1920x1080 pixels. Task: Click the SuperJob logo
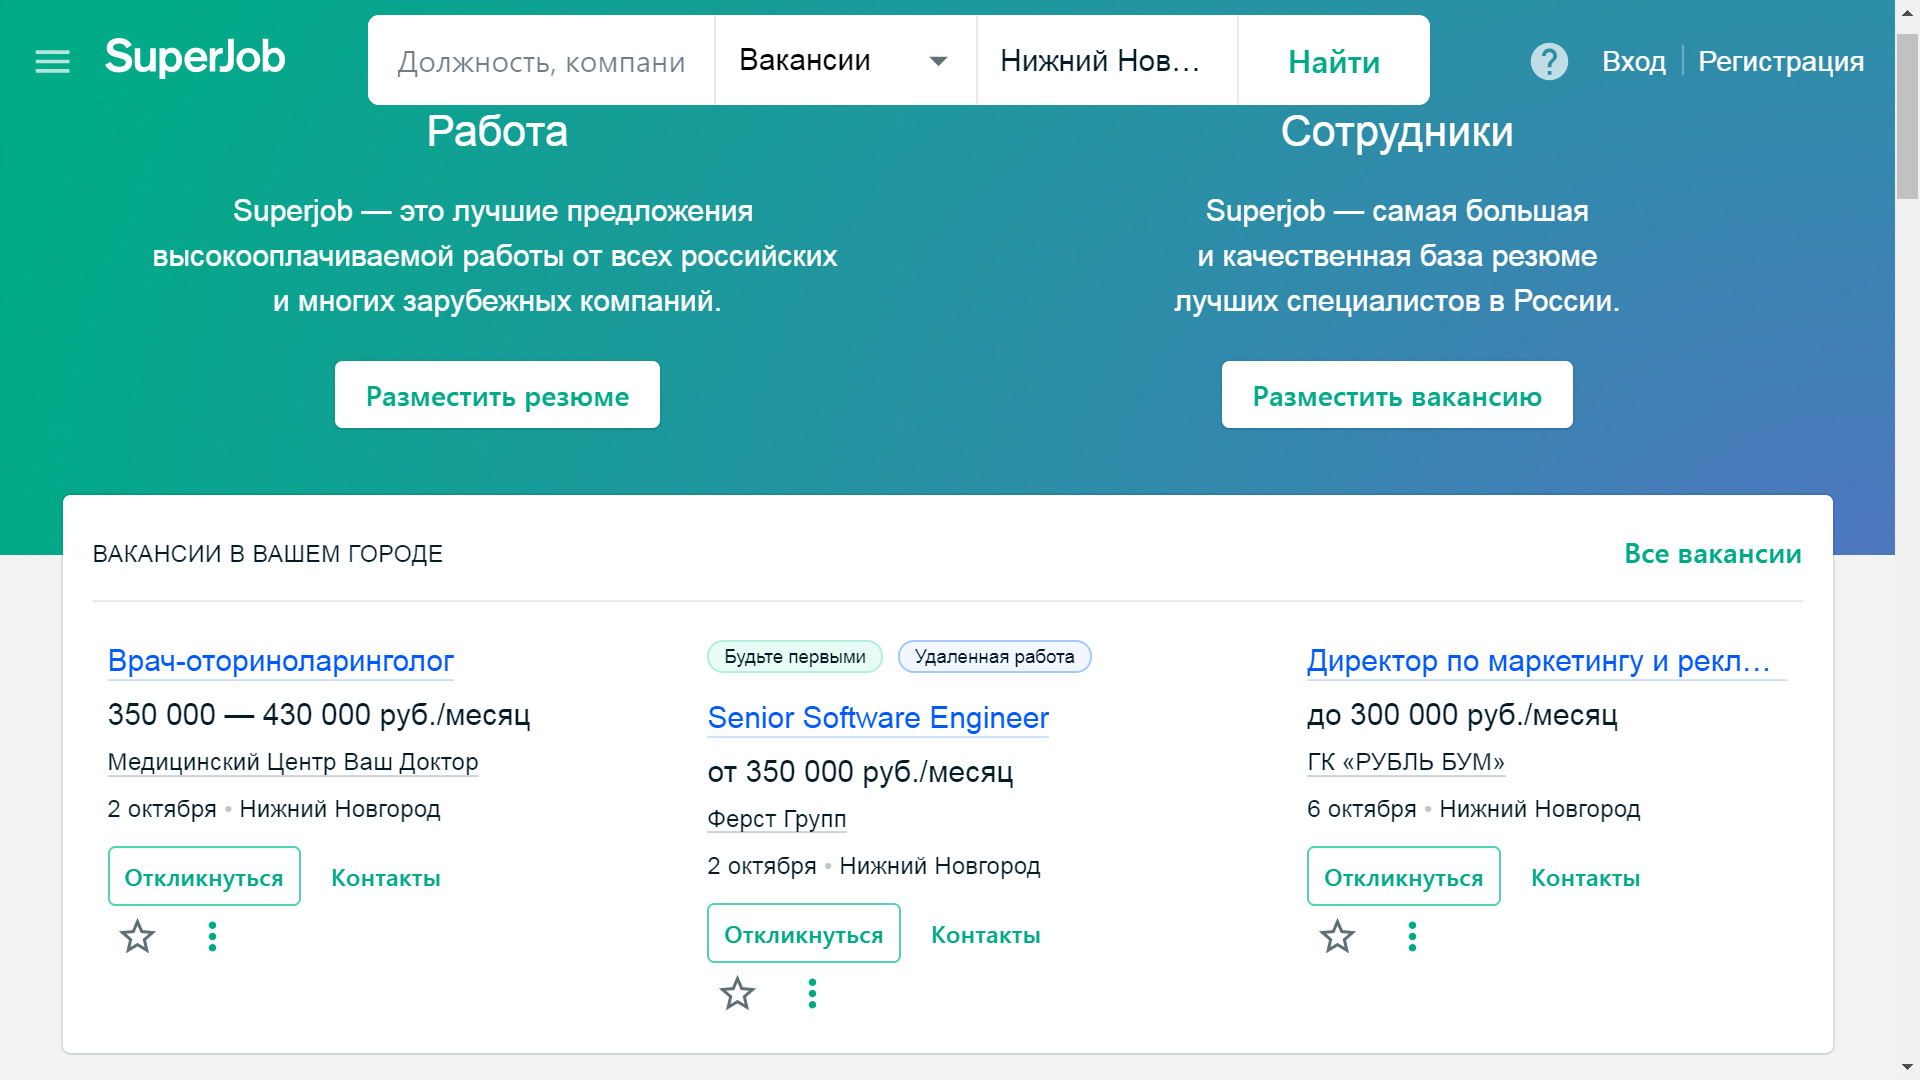[x=195, y=57]
